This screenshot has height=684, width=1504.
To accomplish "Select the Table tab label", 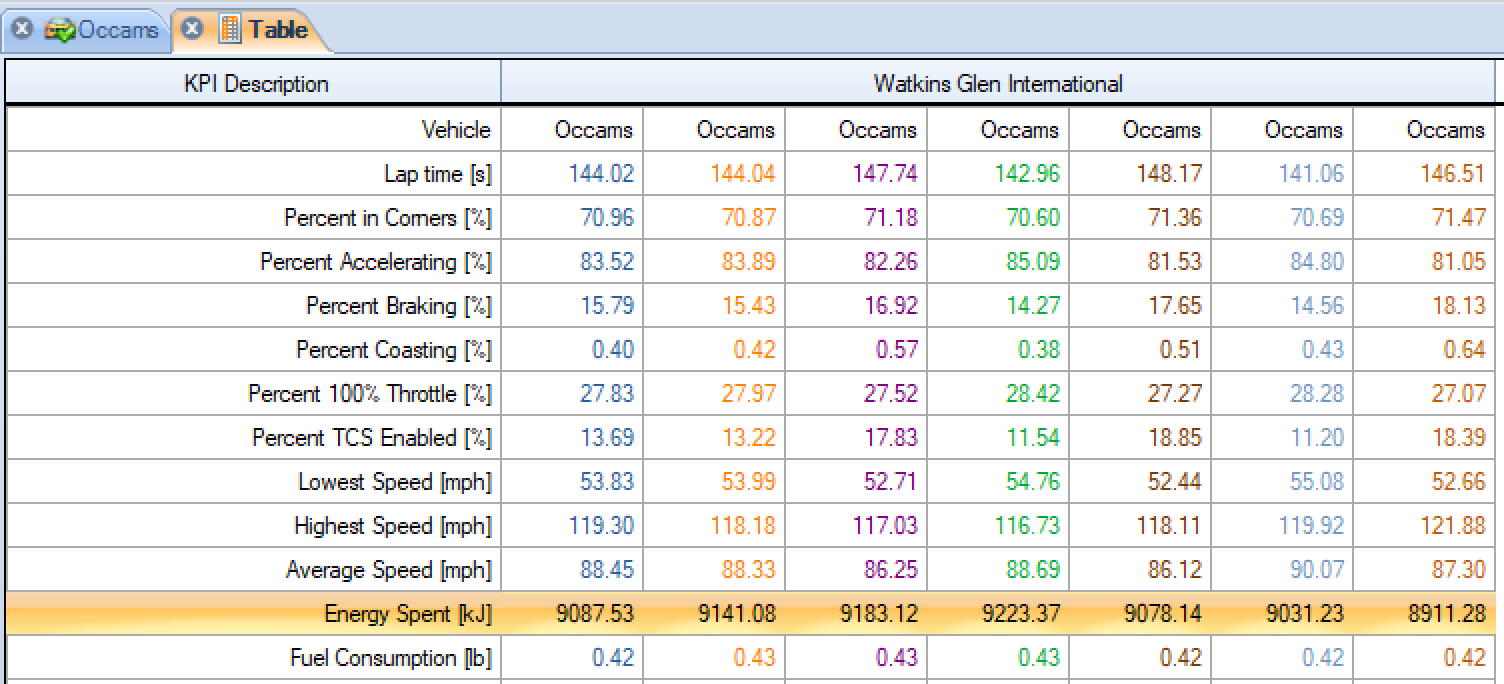I will [x=278, y=30].
